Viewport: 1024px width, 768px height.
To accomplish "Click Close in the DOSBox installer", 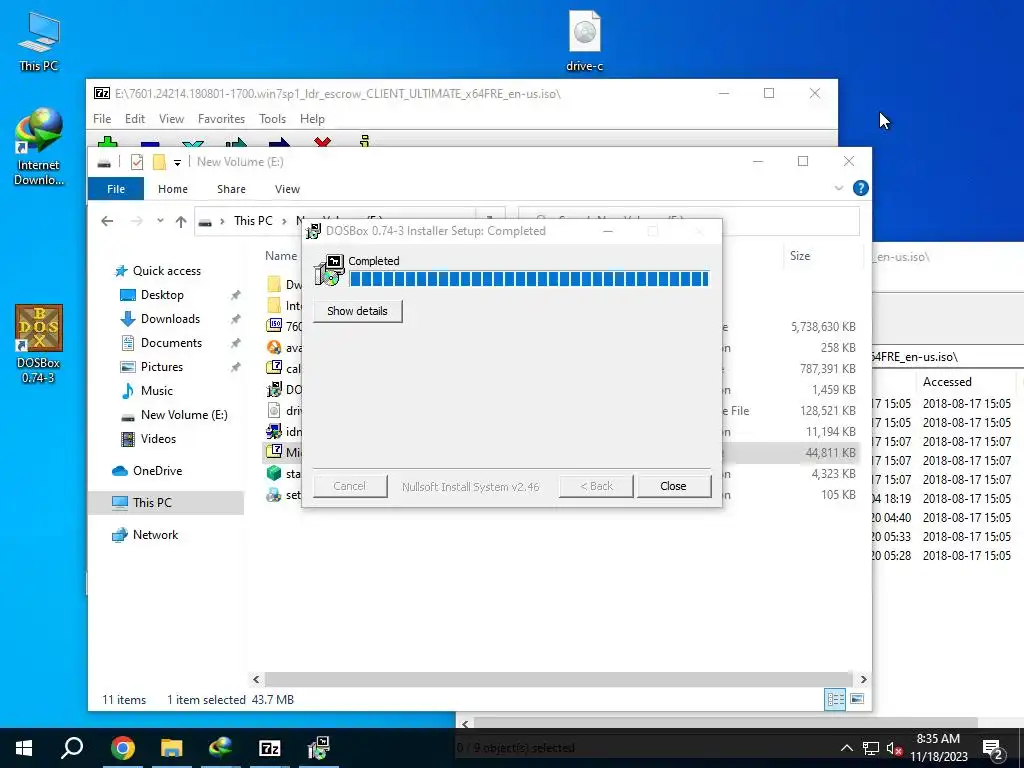I will [673, 486].
